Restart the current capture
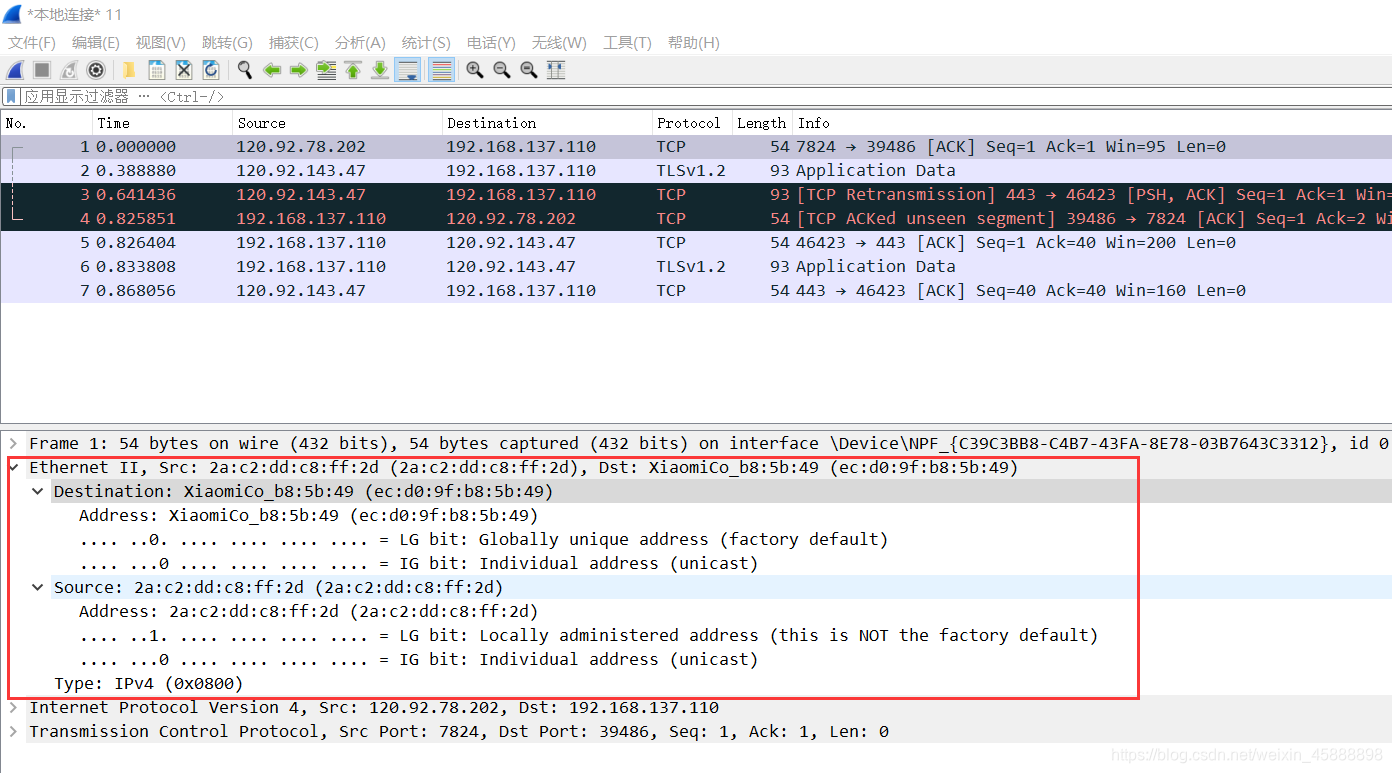This screenshot has height=773, width=1392. pyautogui.click(x=69, y=70)
